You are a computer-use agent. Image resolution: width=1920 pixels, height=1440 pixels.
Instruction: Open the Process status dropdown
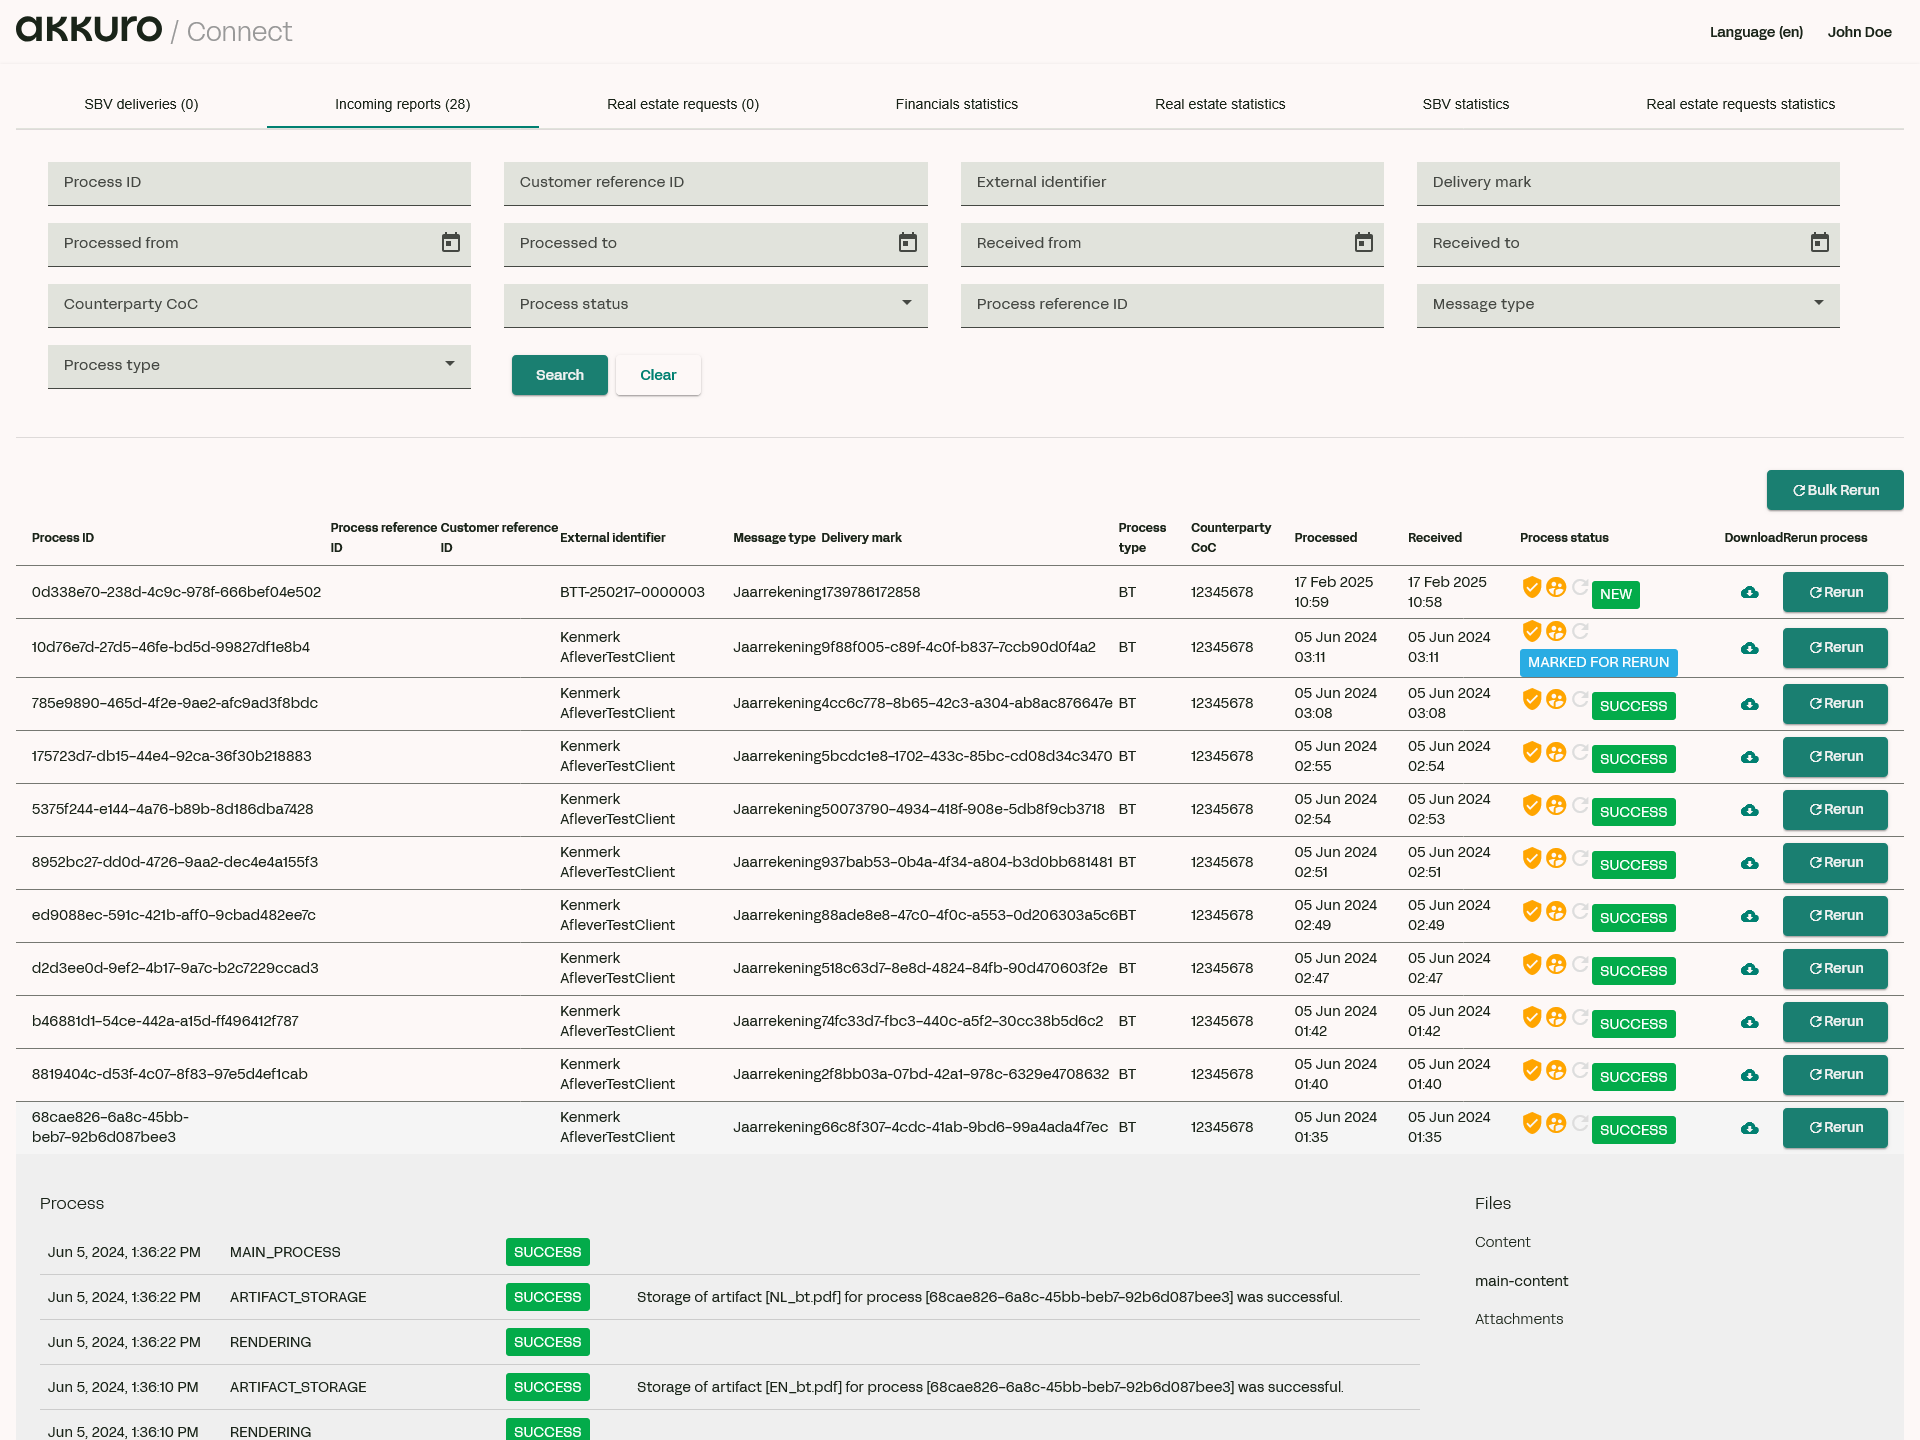pos(906,304)
